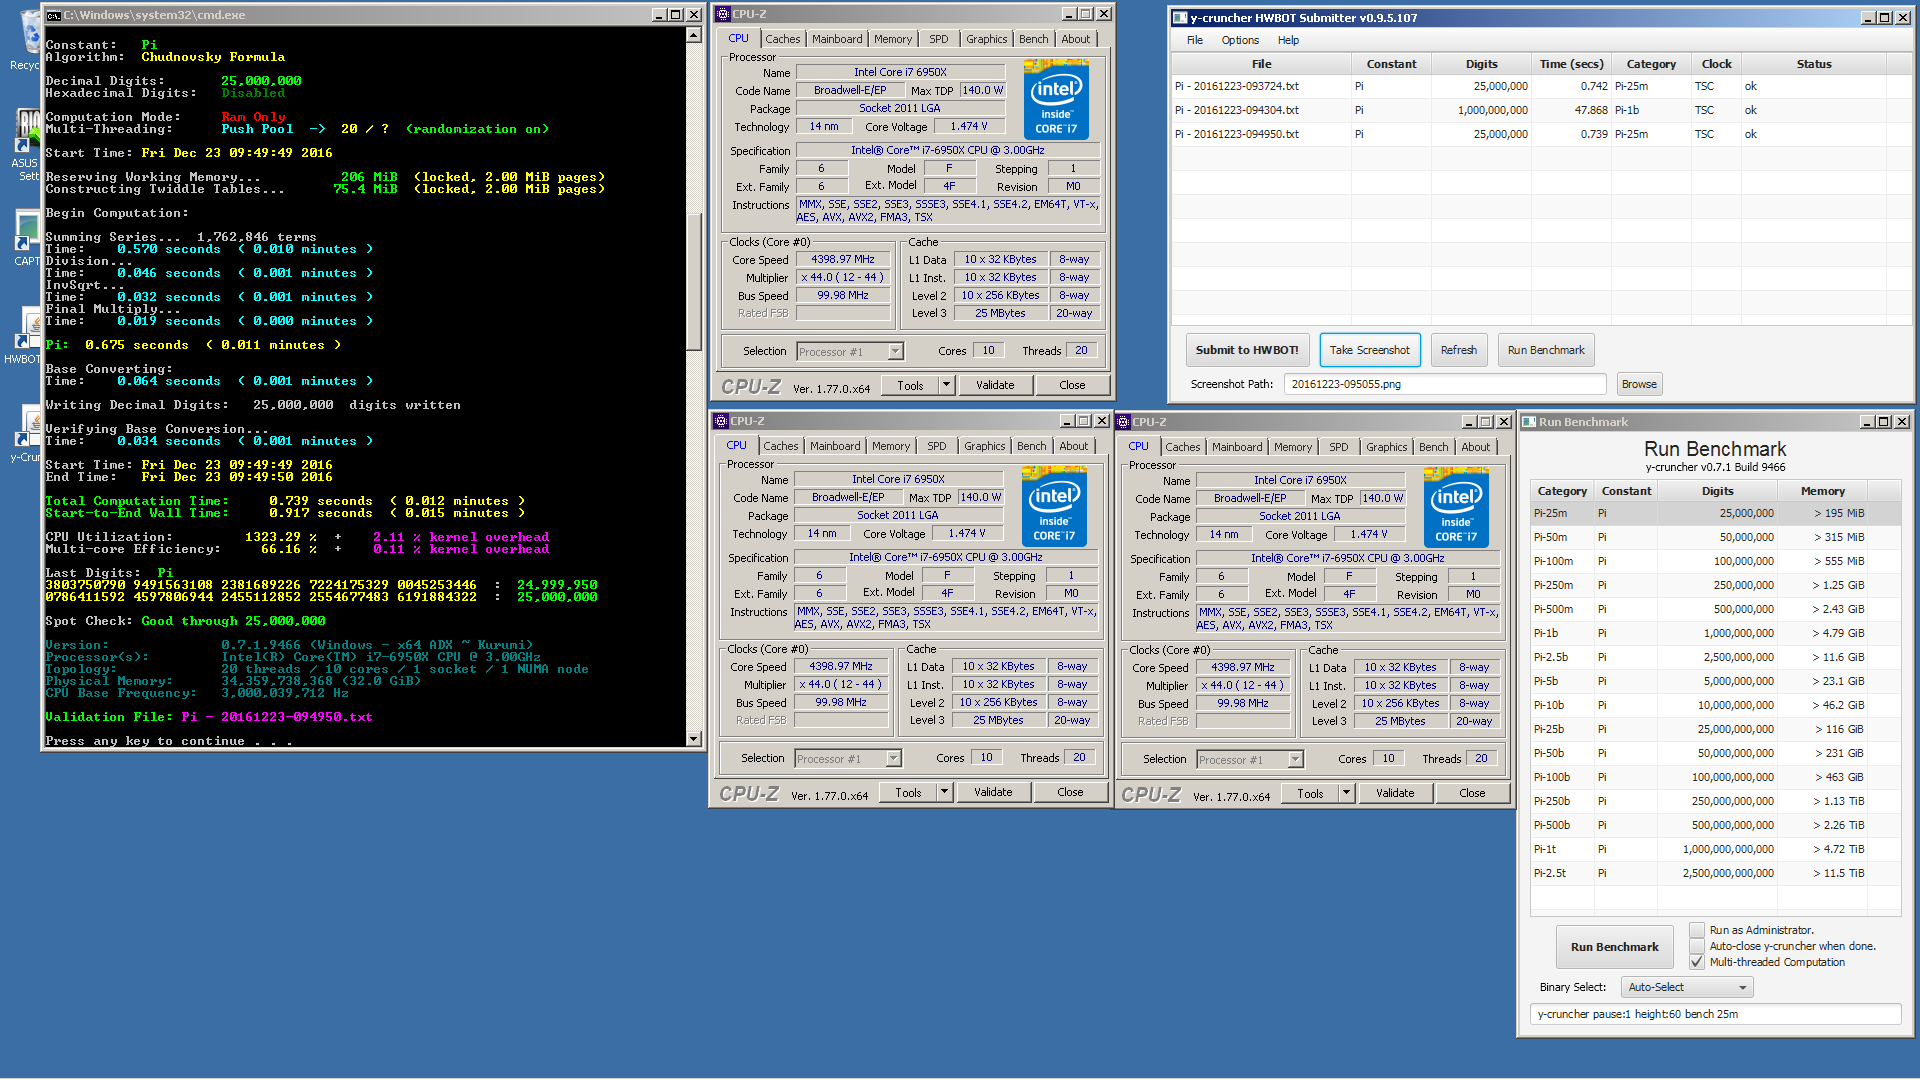Minimize the y-cruncher HWBOT Submitter window
The height and width of the screenshot is (1080, 1920).
click(1868, 18)
